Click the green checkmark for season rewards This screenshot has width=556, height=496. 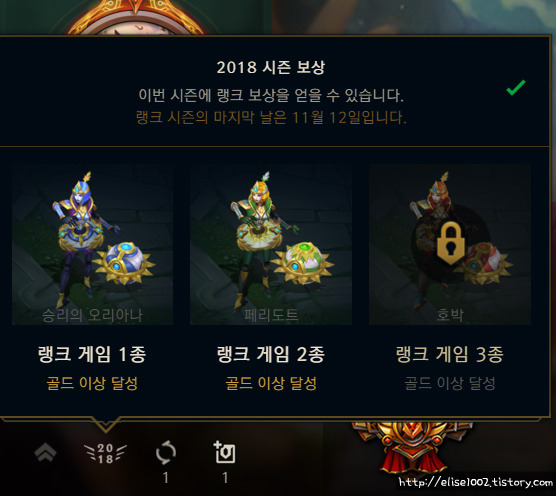tap(516, 88)
